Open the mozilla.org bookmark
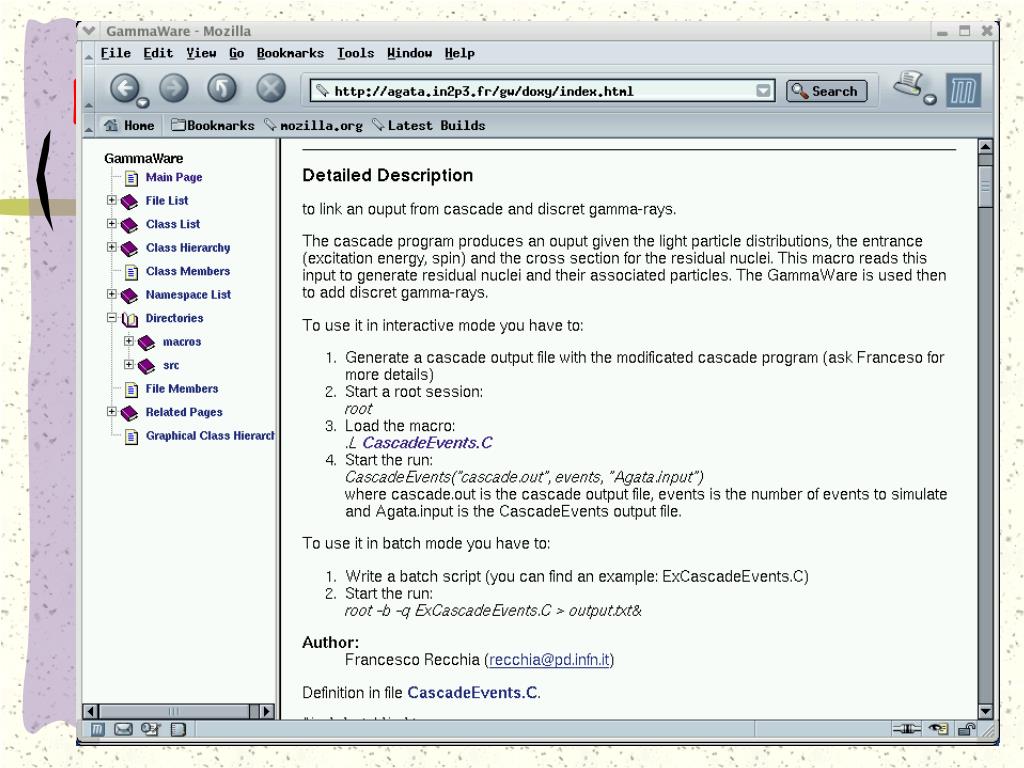1024x768 pixels. coord(313,125)
